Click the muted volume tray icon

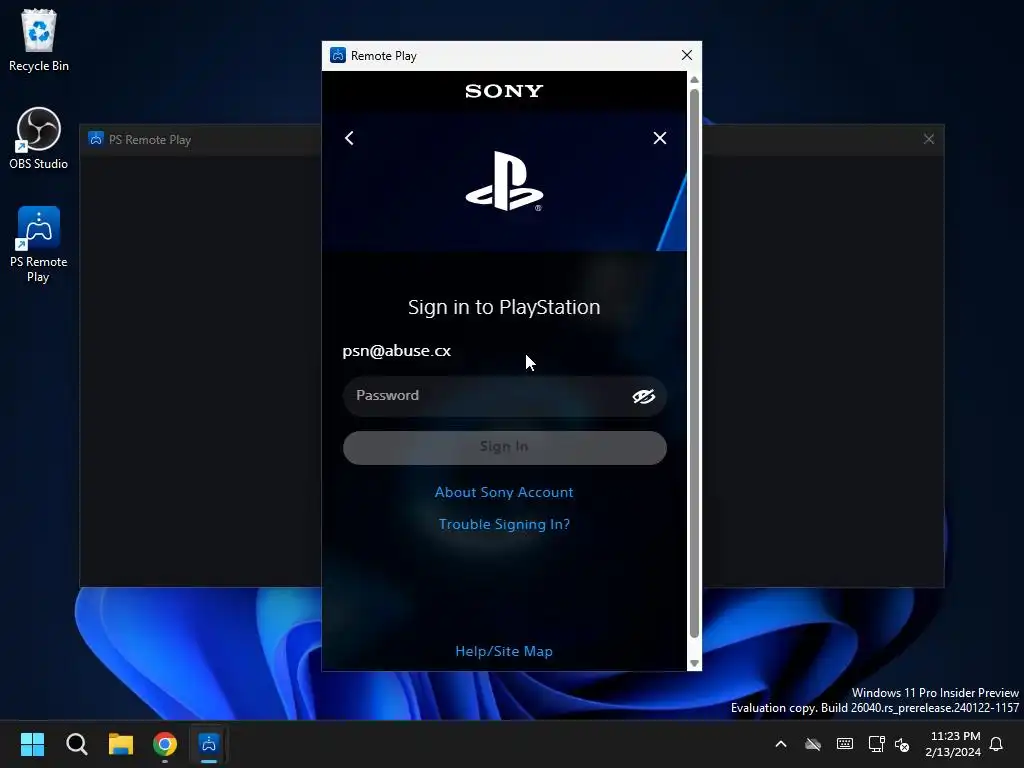click(902, 744)
